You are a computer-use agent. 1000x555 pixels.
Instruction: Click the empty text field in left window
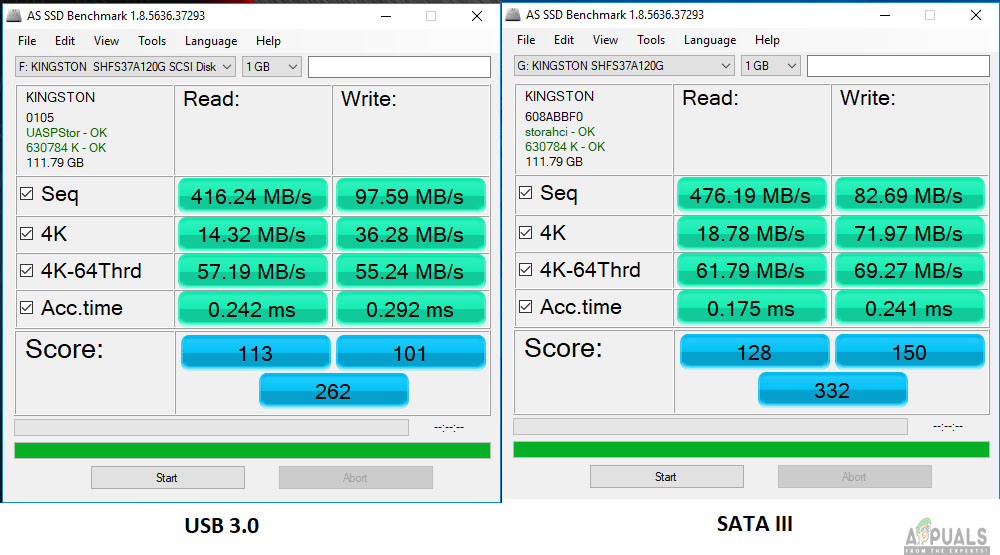tap(399, 67)
